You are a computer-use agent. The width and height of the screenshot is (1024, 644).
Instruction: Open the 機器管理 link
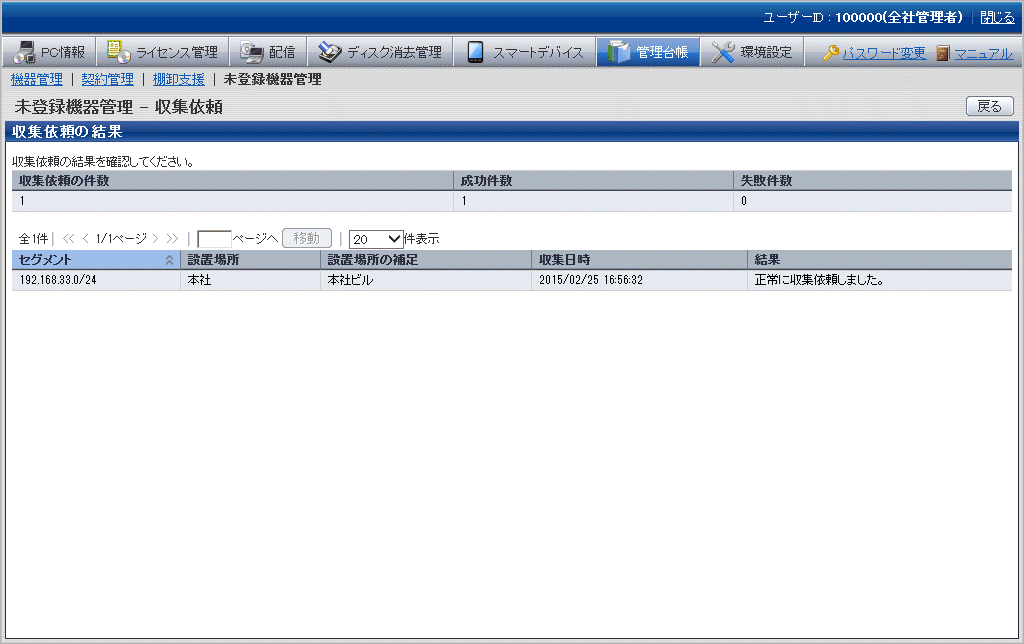37,80
